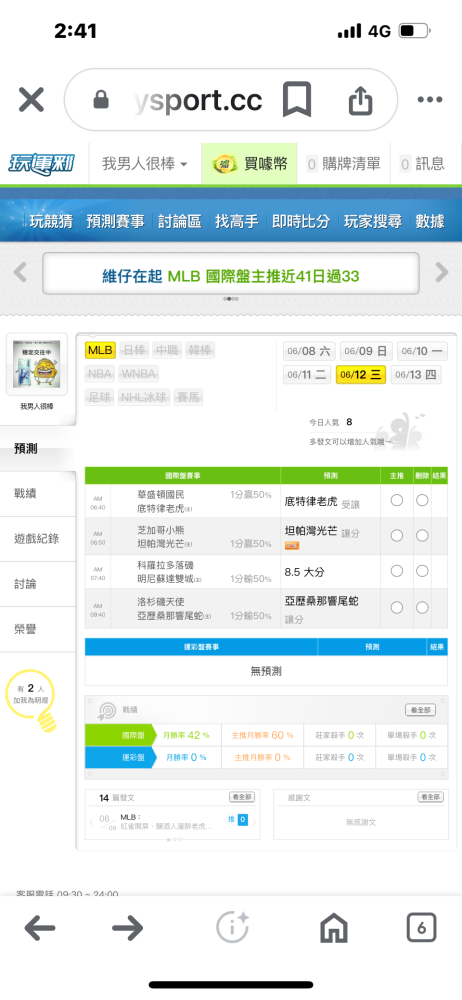This screenshot has height=1000, width=462.
Task: Open the 數據 nav menu
Action: pyautogui.click(x=430, y=221)
